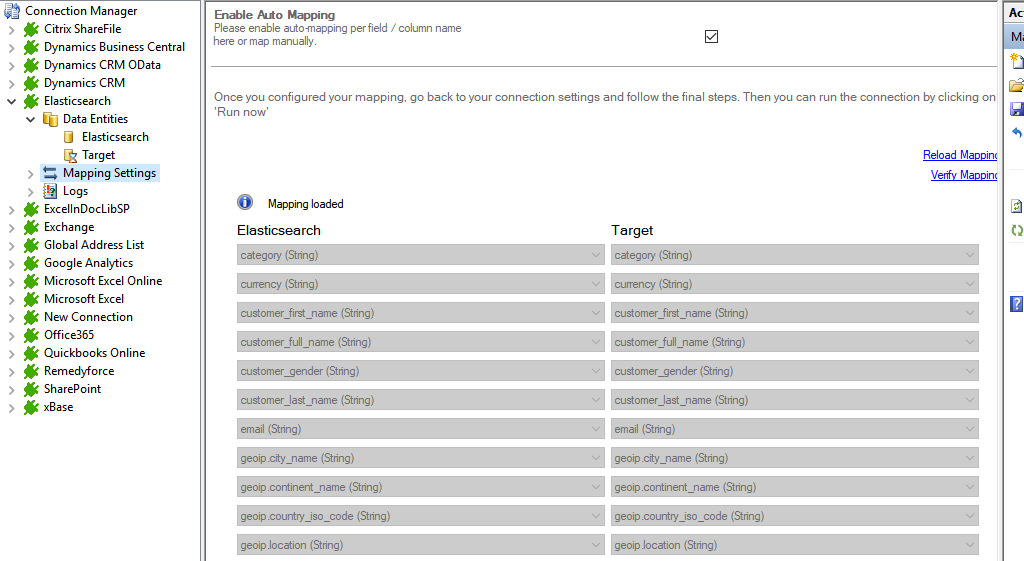Click the Mapping Settings arrows icon
The width and height of the screenshot is (1024, 561).
click(x=50, y=173)
